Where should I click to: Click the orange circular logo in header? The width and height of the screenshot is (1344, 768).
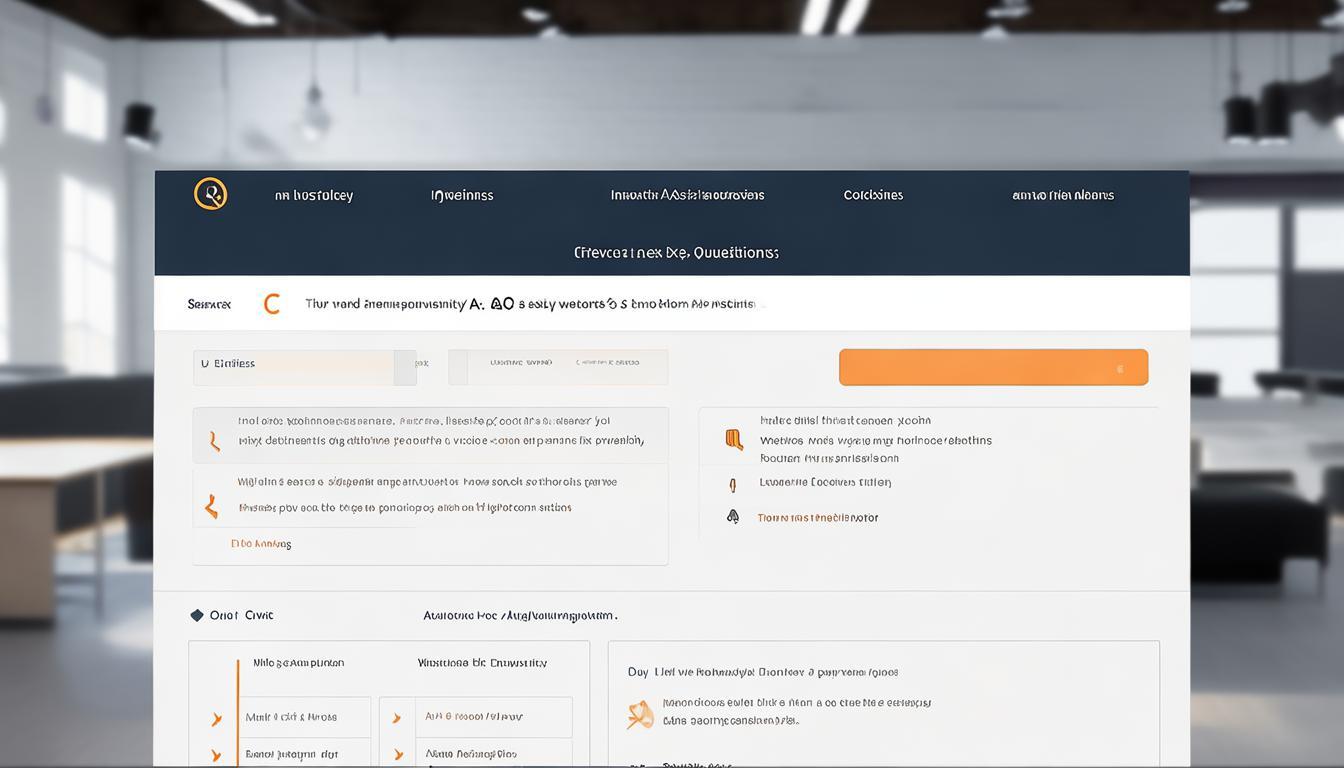(x=210, y=194)
